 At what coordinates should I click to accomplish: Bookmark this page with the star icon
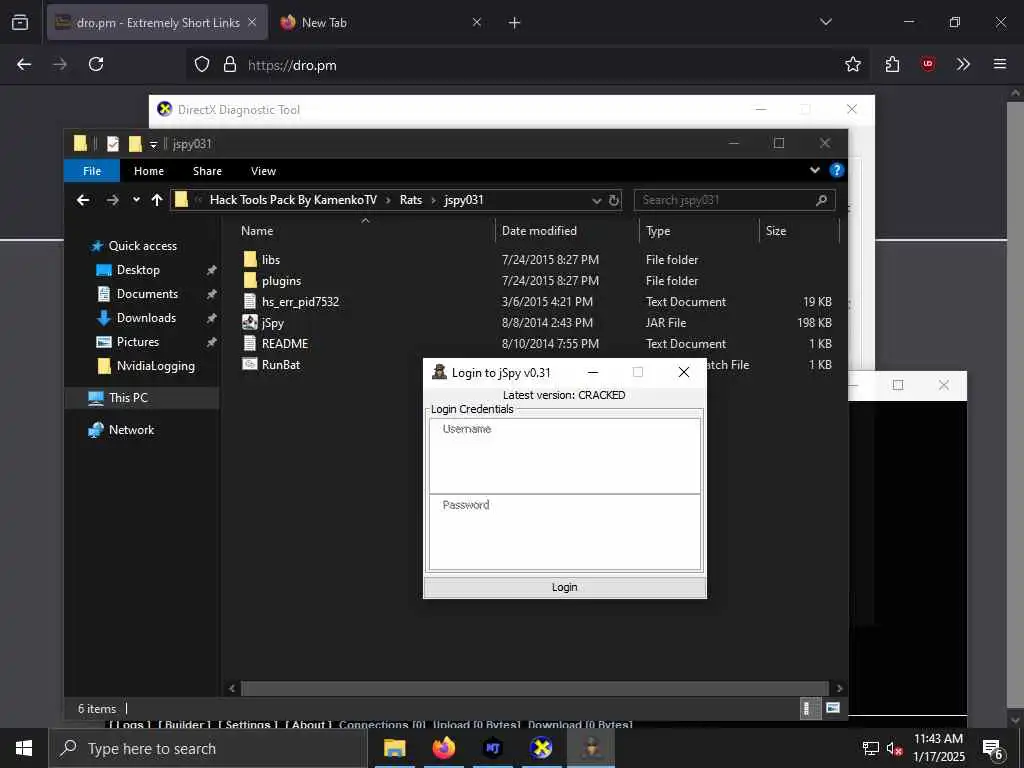click(x=852, y=64)
